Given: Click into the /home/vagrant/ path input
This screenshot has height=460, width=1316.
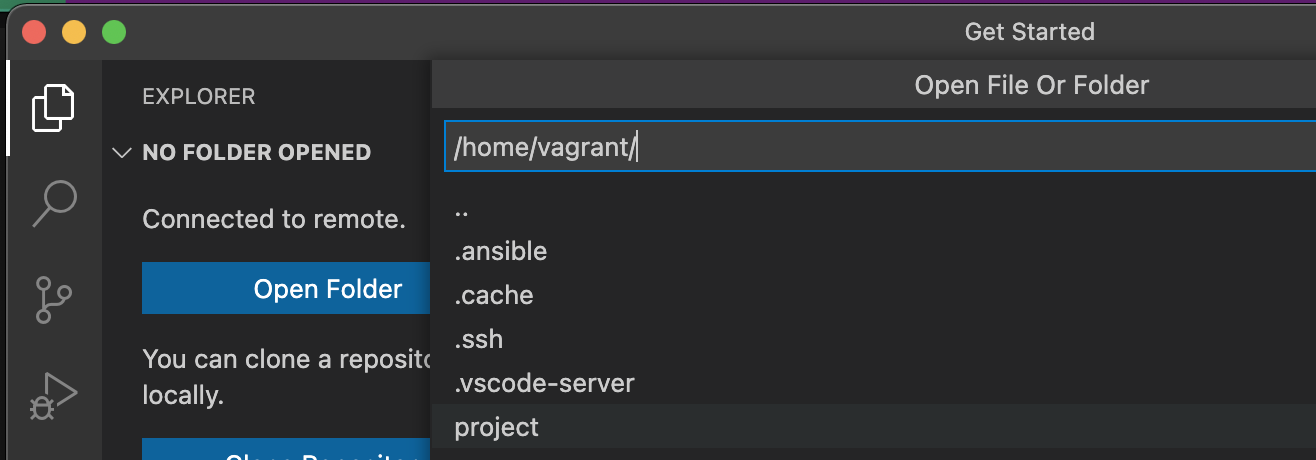Looking at the screenshot, I should click(x=880, y=147).
